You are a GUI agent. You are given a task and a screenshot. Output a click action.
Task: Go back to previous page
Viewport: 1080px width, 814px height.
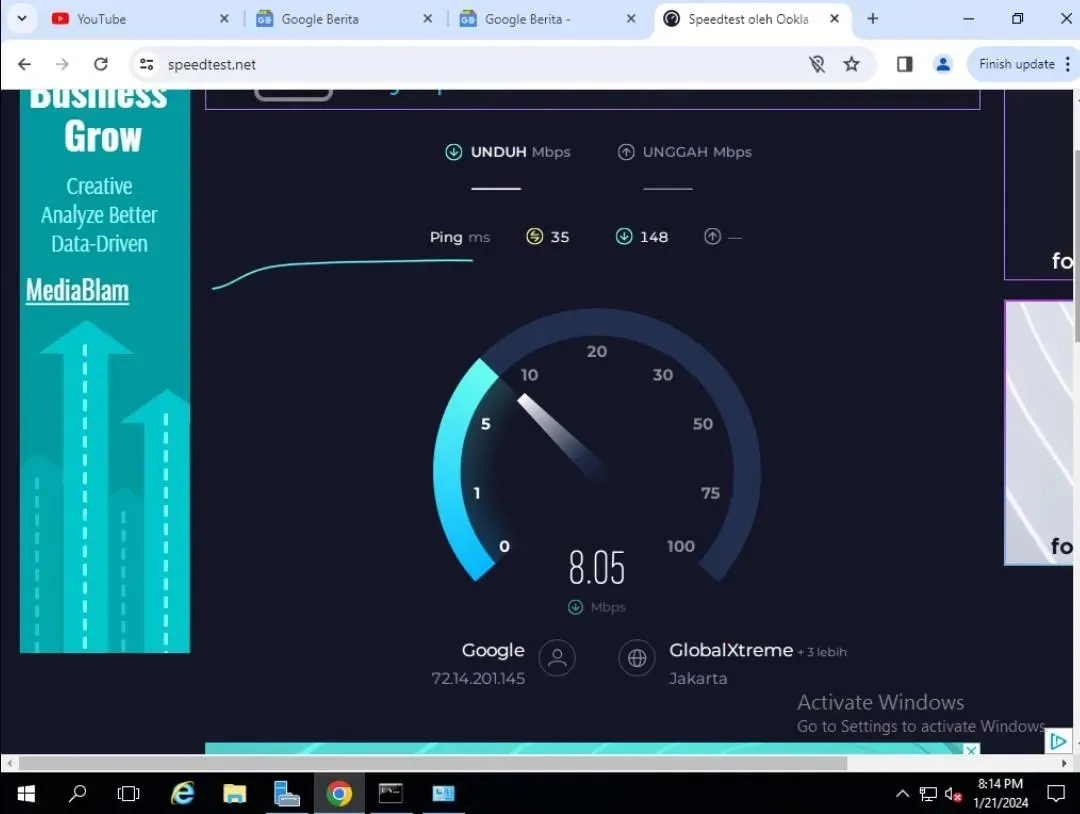[x=25, y=64]
